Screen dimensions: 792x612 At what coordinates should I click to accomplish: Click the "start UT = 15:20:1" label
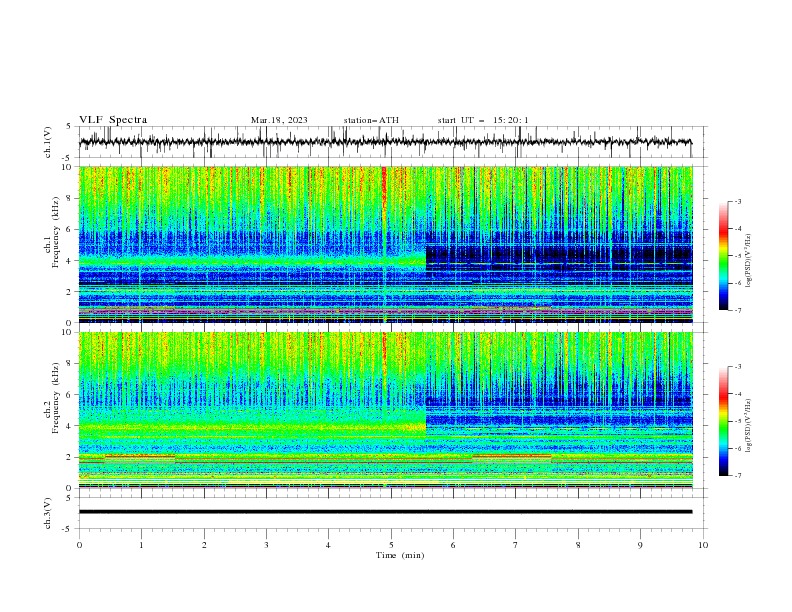coord(483,120)
